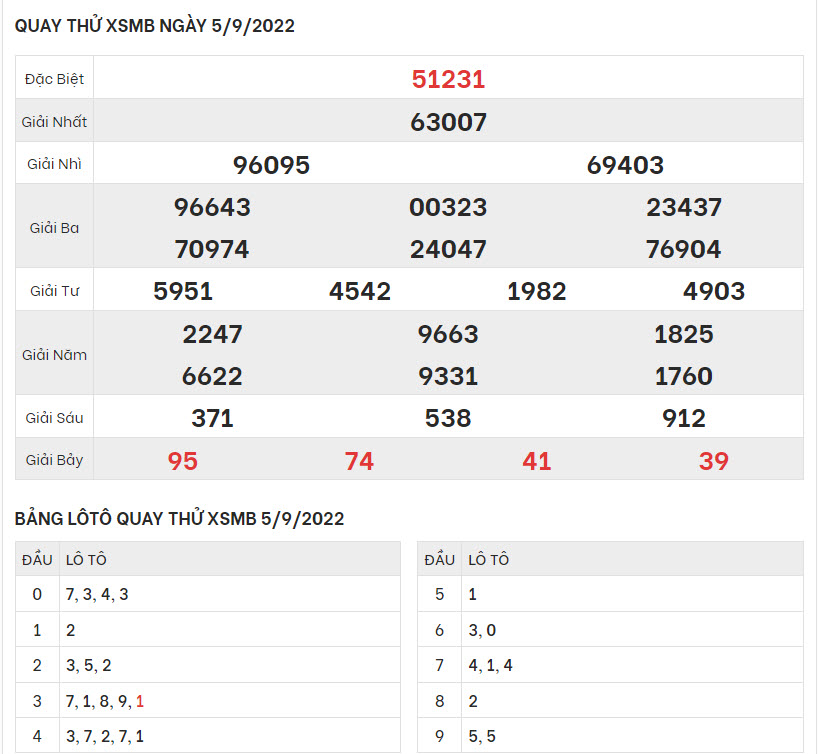Image resolution: width=818 pixels, height=754 pixels.
Task: Select fourth prize number 4542
Action: (x=360, y=291)
